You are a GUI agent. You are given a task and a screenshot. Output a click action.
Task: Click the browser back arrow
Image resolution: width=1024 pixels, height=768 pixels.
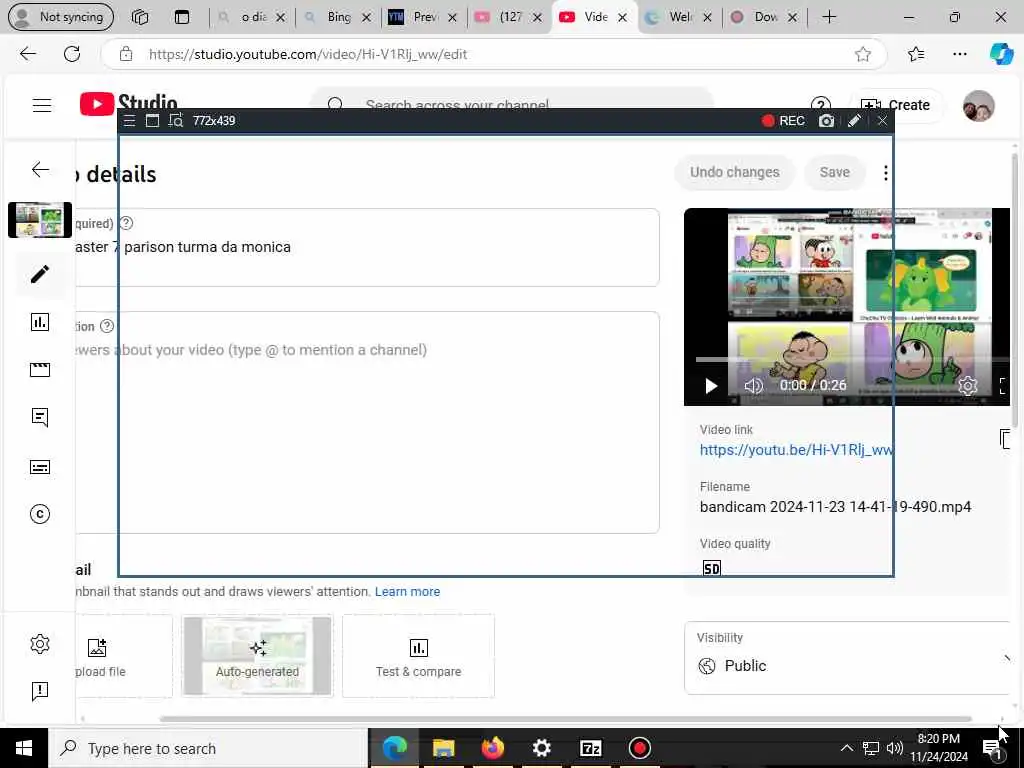point(28,54)
